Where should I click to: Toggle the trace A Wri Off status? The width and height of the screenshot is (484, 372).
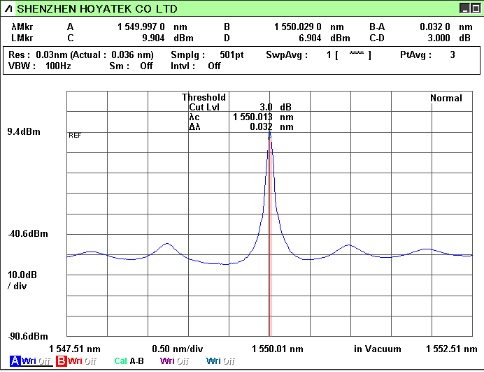[x=36, y=361]
